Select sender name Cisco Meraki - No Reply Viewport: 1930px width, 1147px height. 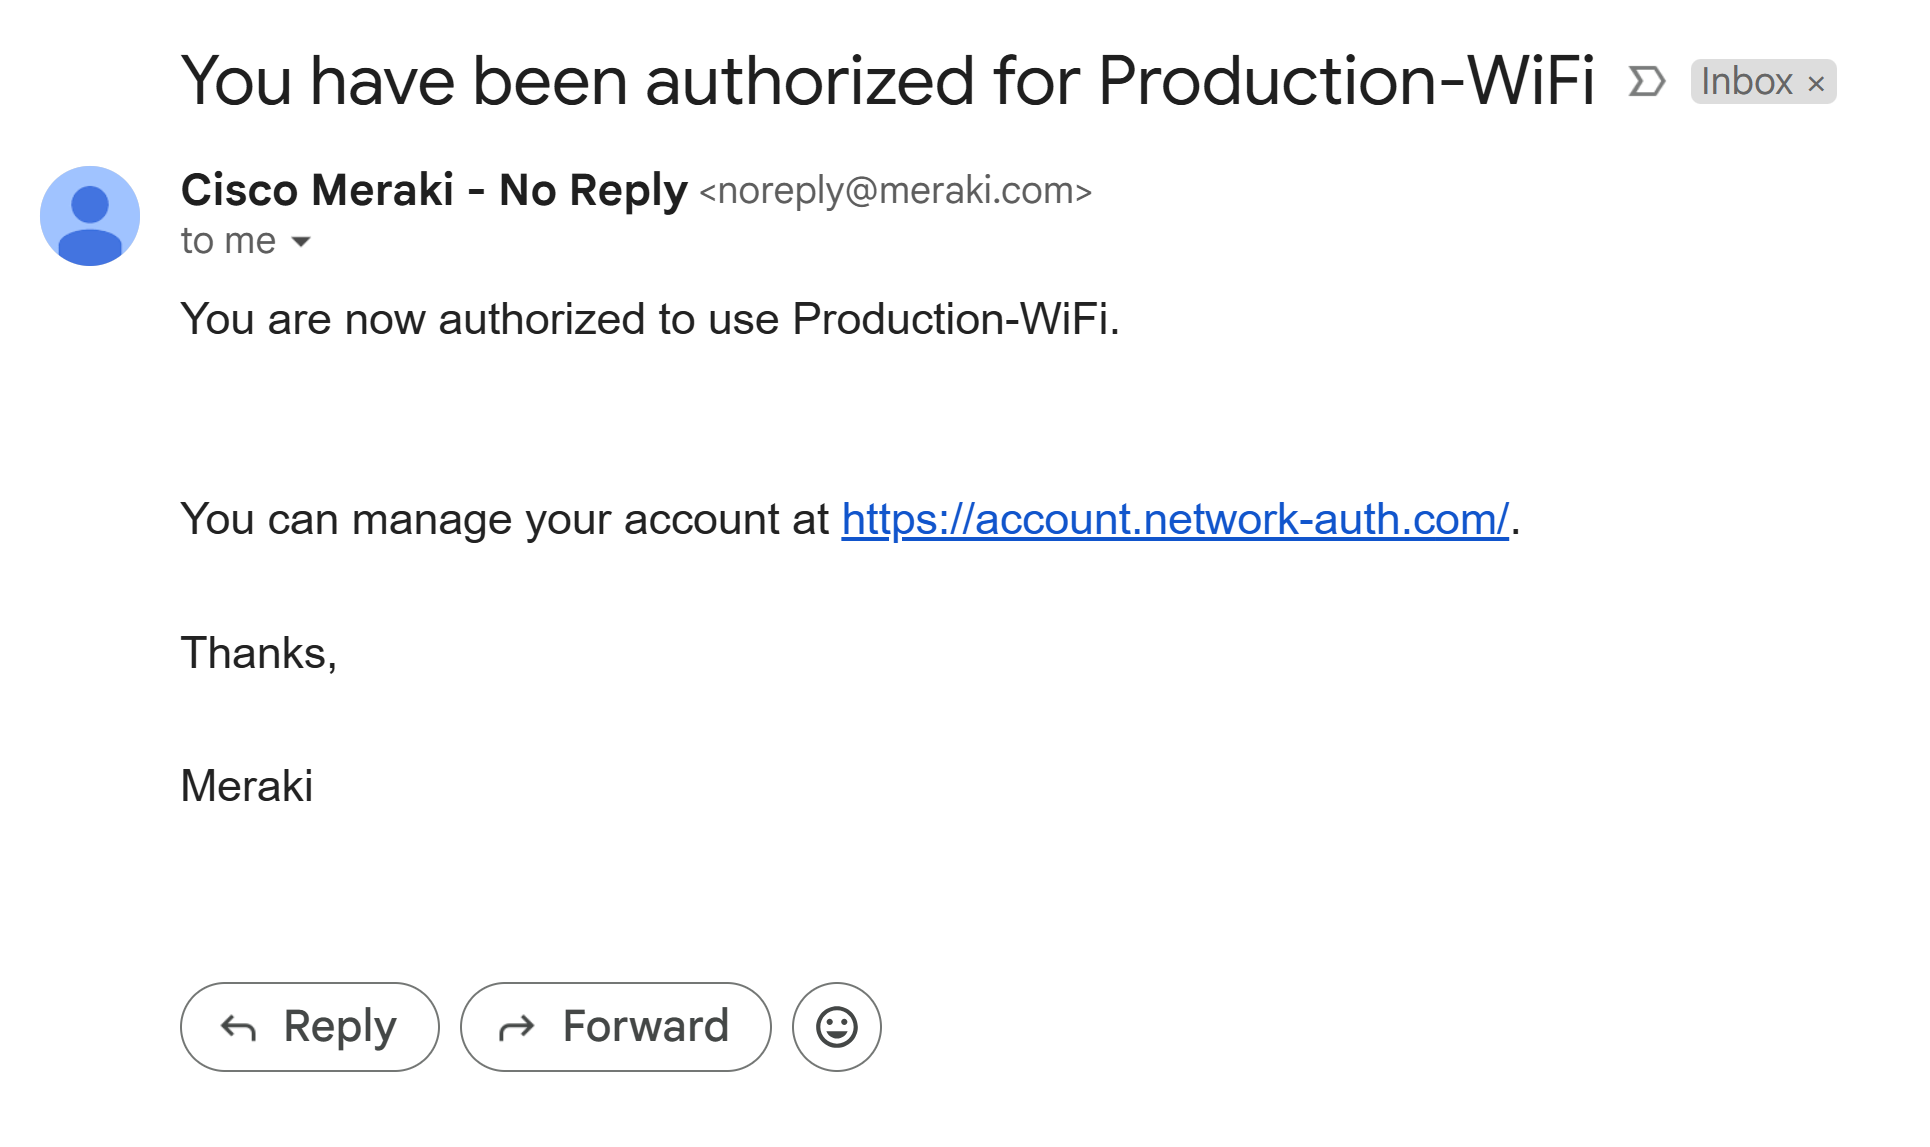[434, 190]
